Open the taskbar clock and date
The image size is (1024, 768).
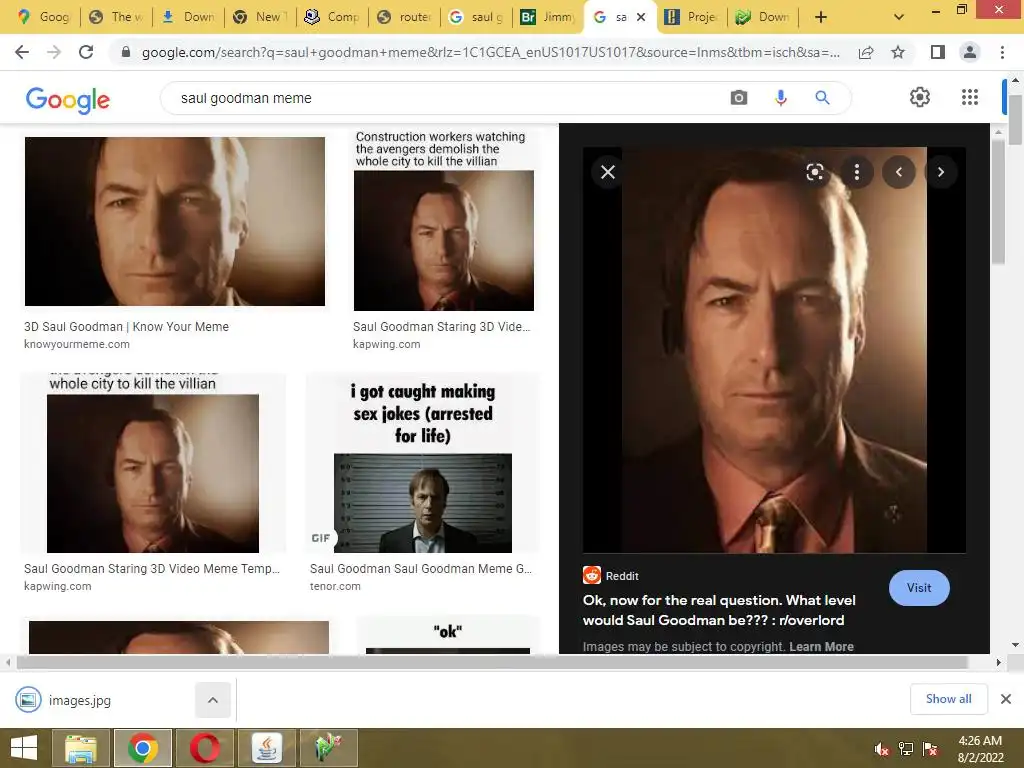click(980, 749)
